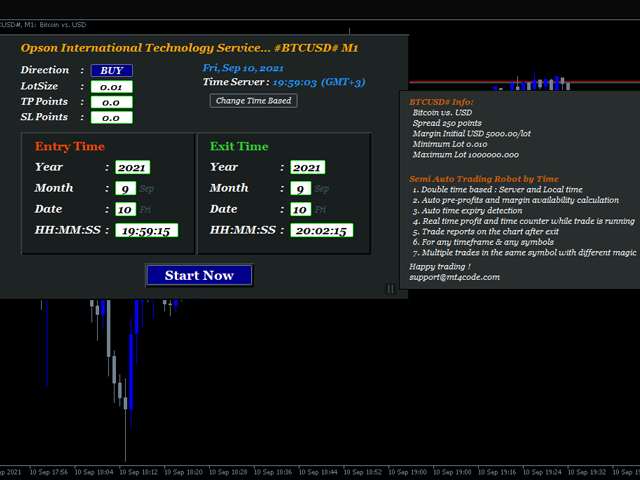Screen dimensions: 640x480
Task: Click the TP Points input field
Action: coord(111,102)
